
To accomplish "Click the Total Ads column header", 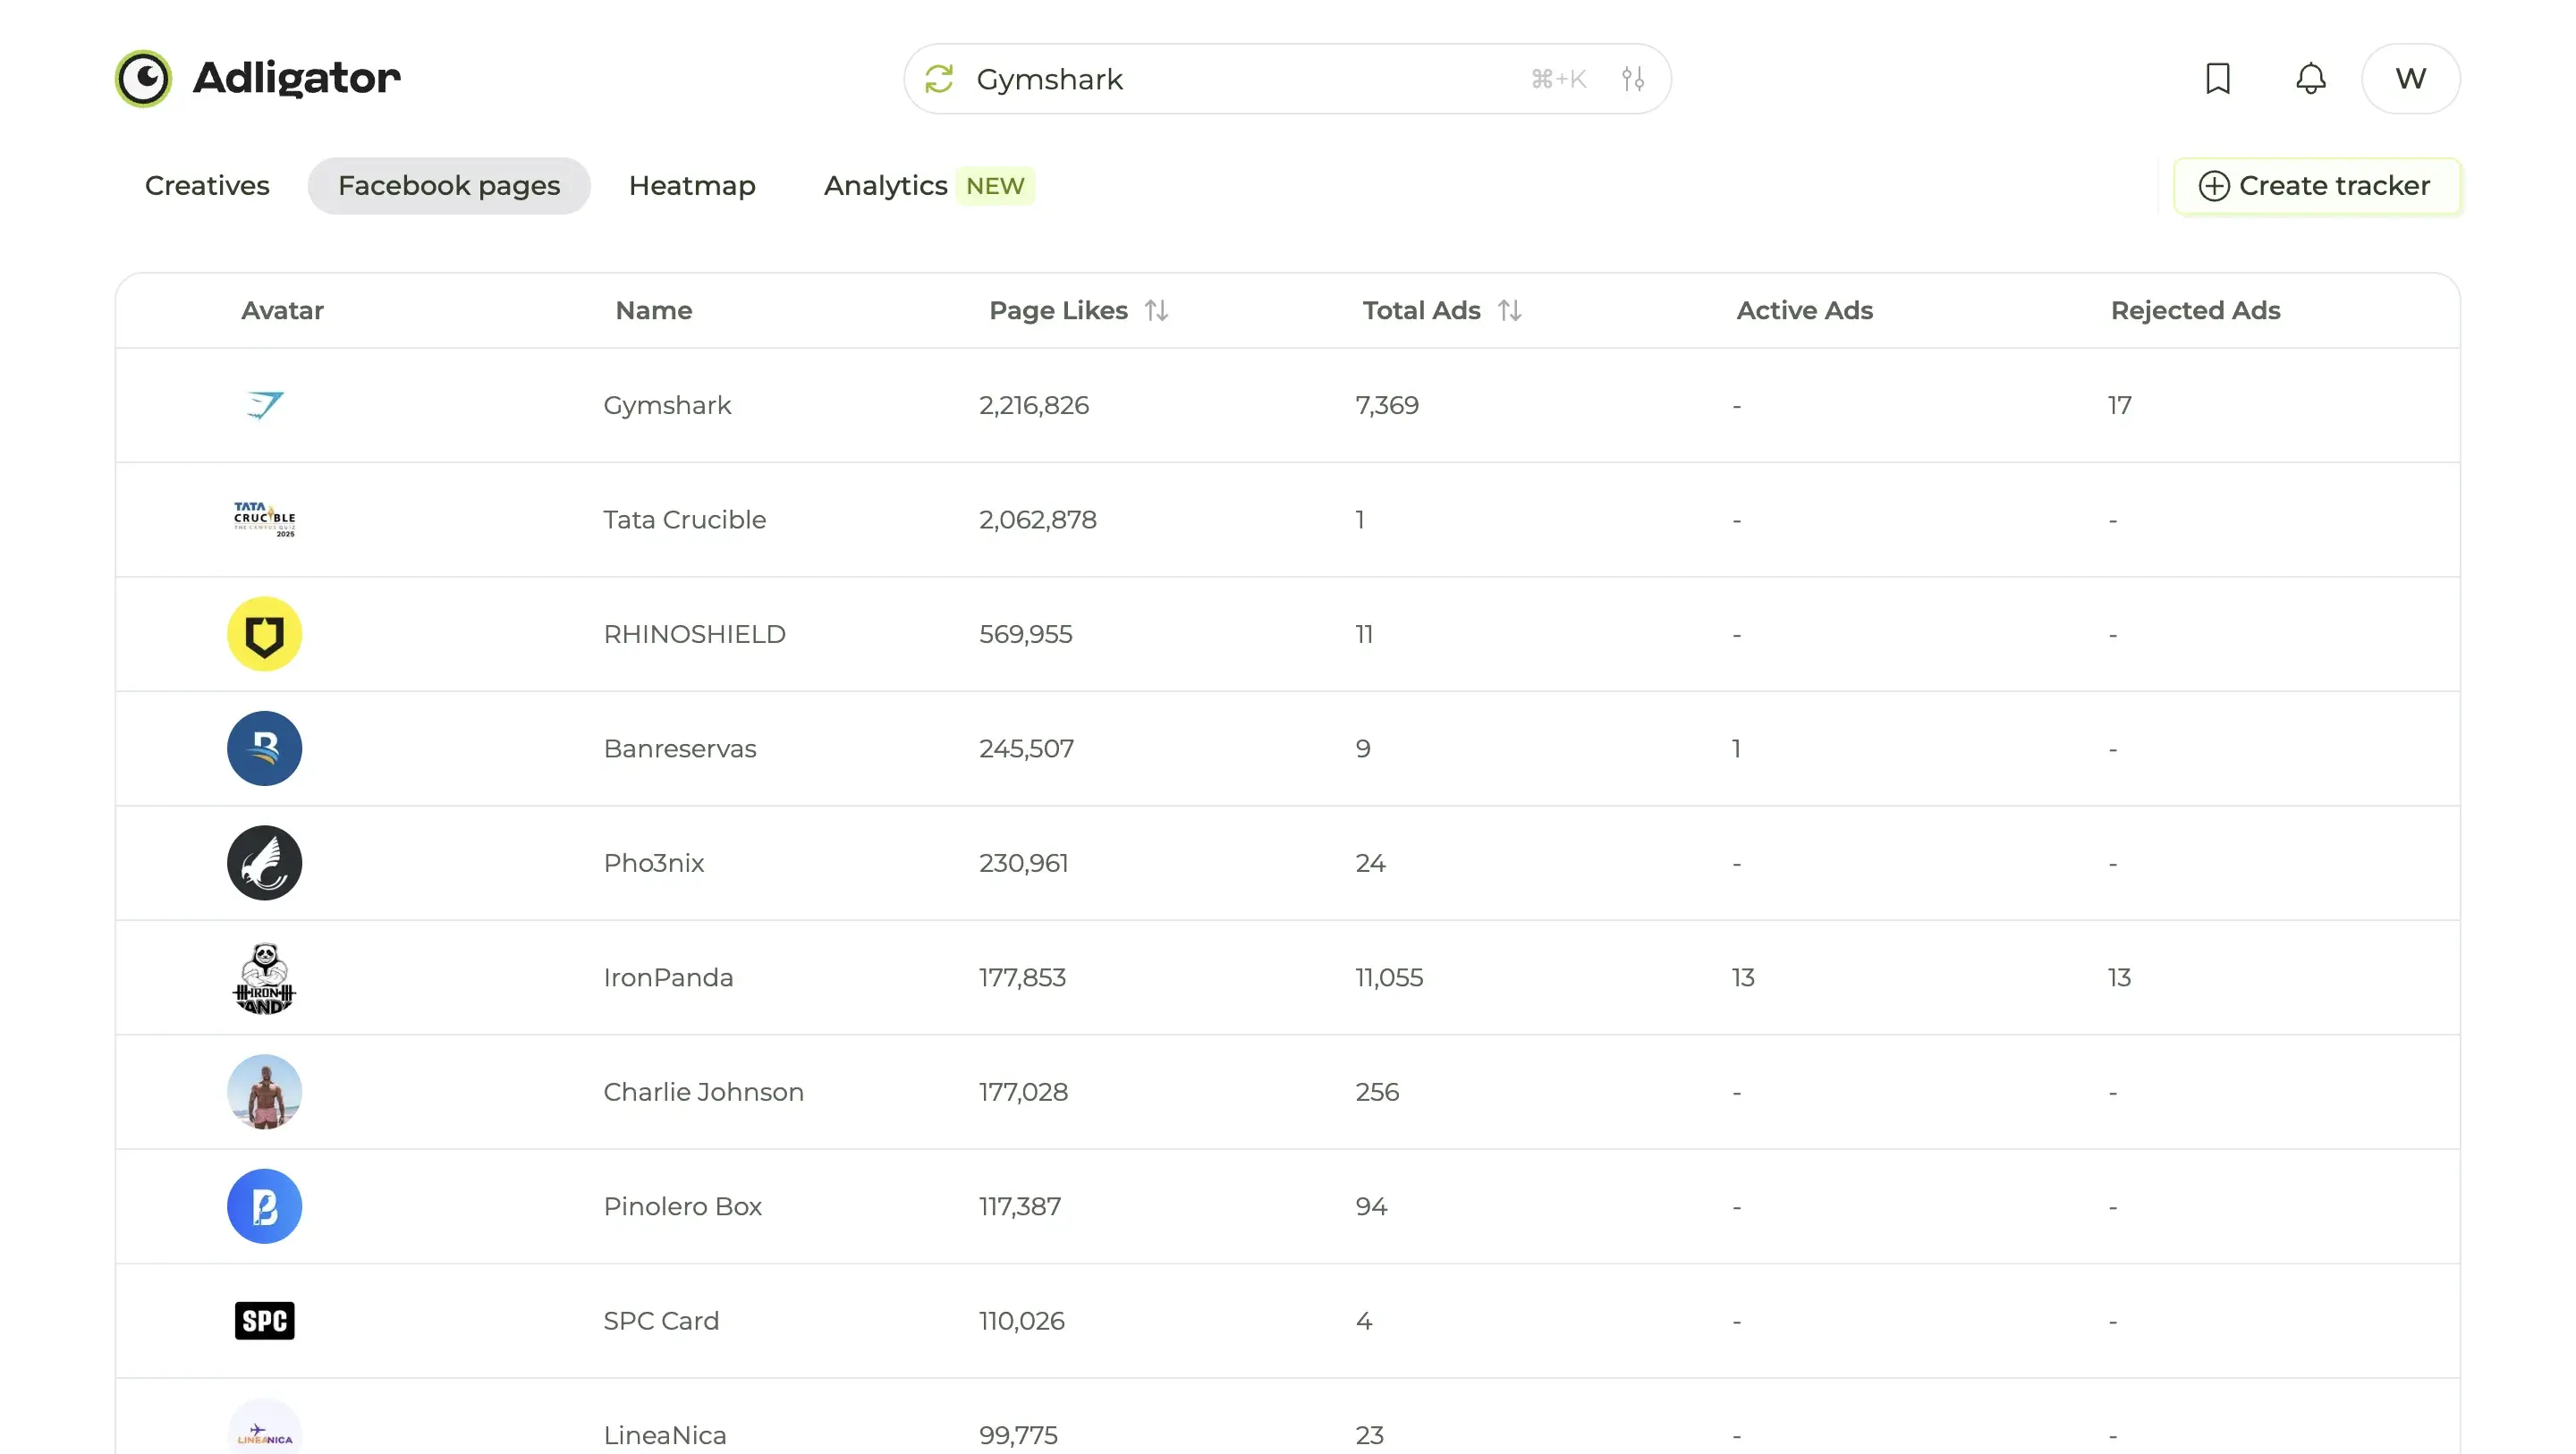I will [x=1421, y=311].
